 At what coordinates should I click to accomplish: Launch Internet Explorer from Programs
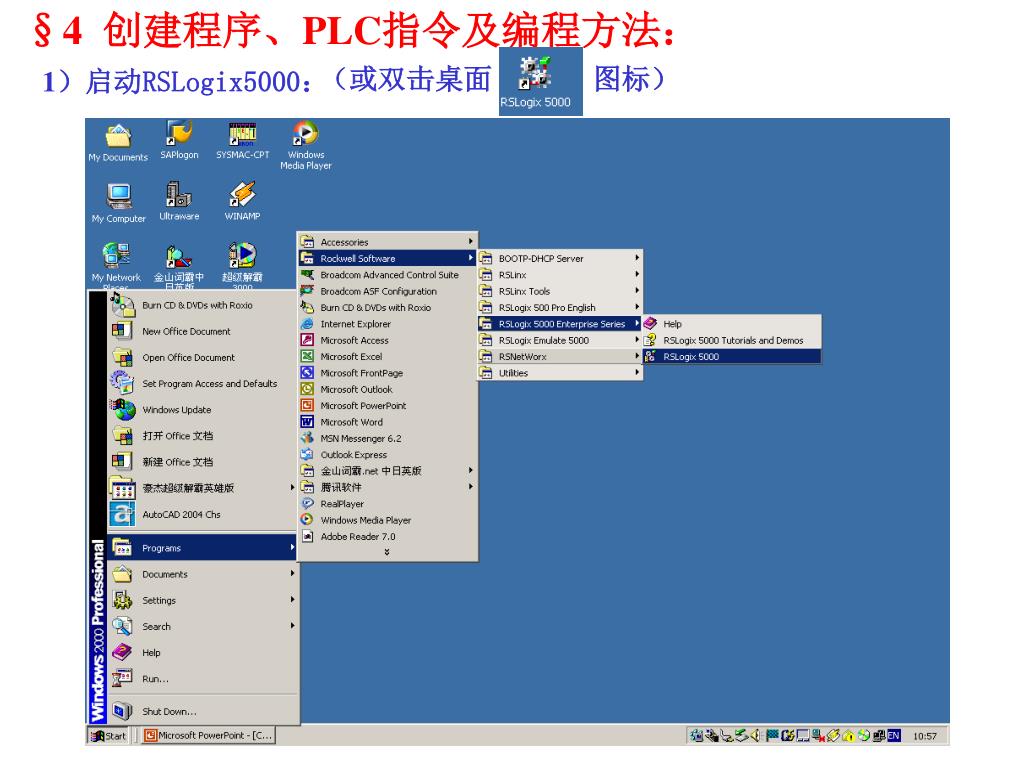click(x=387, y=323)
